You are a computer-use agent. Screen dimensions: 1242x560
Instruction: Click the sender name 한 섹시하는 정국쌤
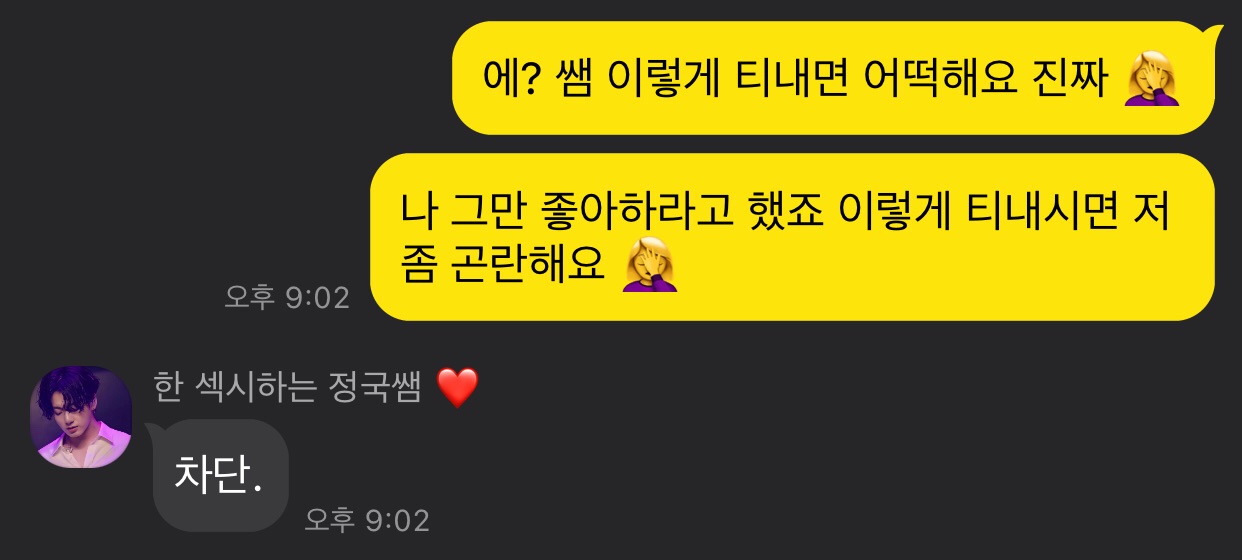click(288, 388)
